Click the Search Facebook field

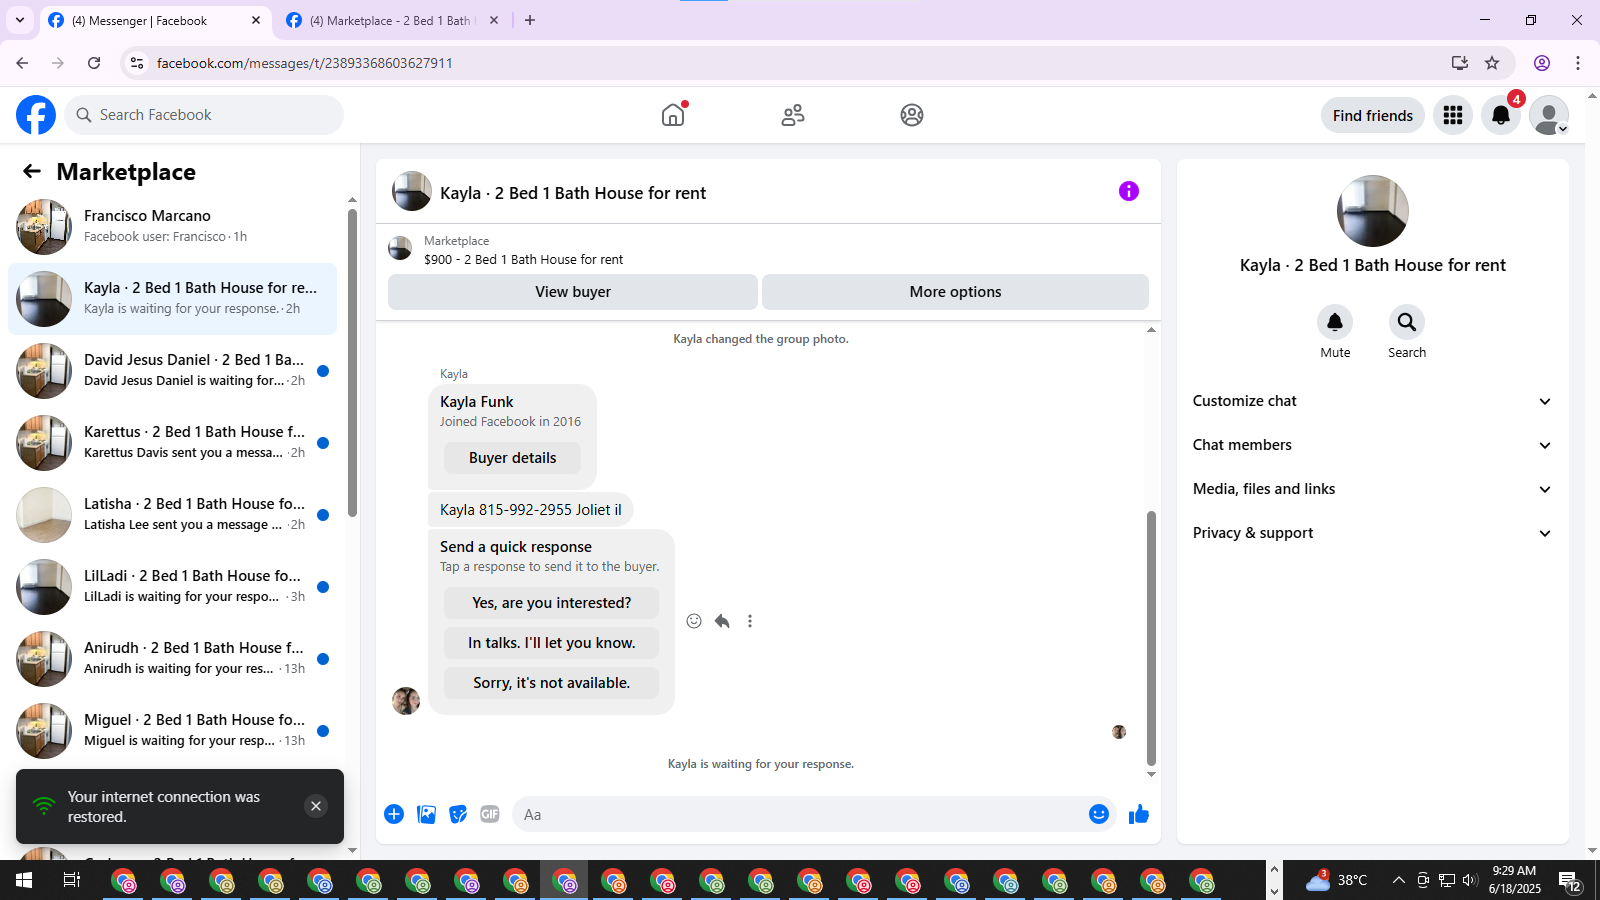pyautogui.click(x=204, y=115)
